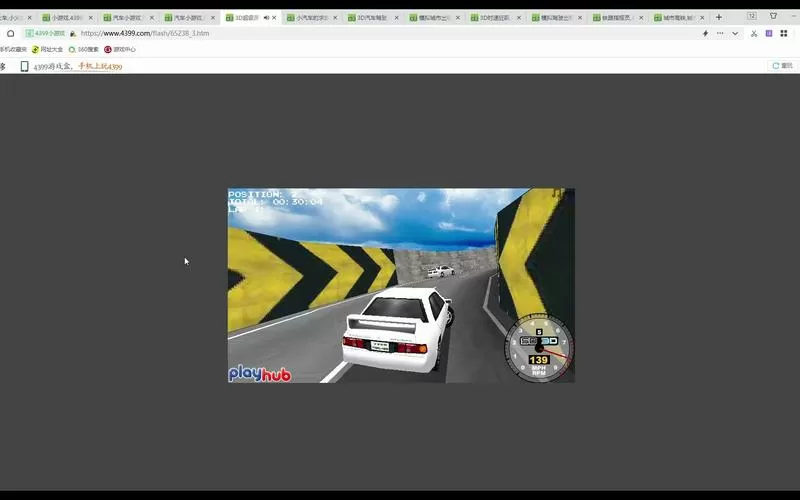Toggle the game's music note icon
Image resolution: width=800 pixels, height=500 pixels.
point(559,193)
